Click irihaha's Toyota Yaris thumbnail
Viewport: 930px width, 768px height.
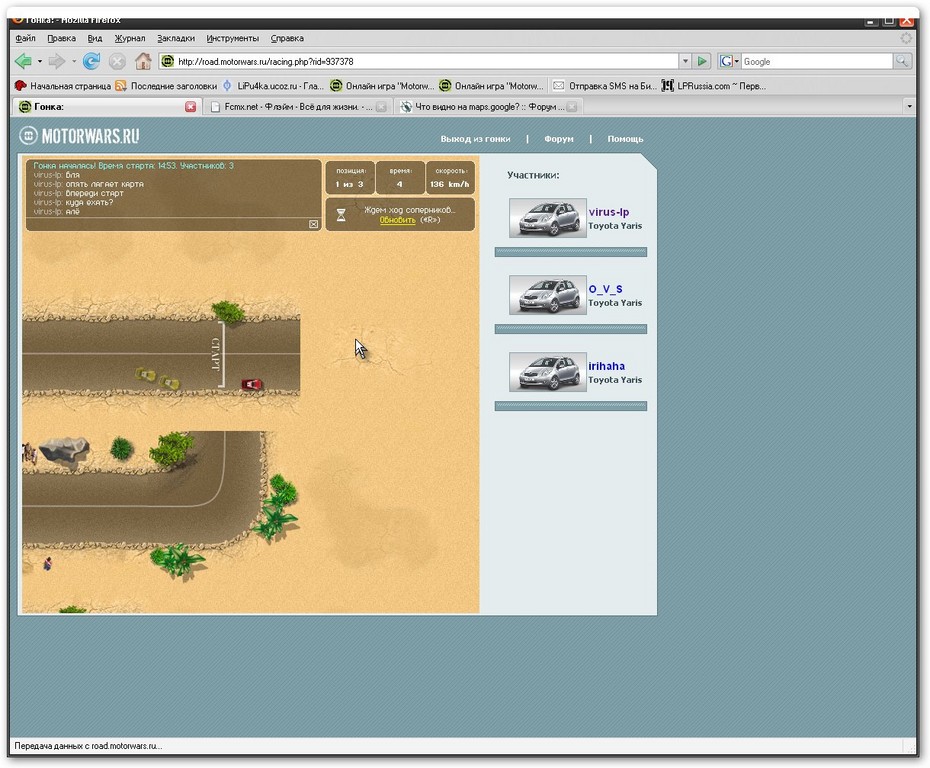(547, 372)
